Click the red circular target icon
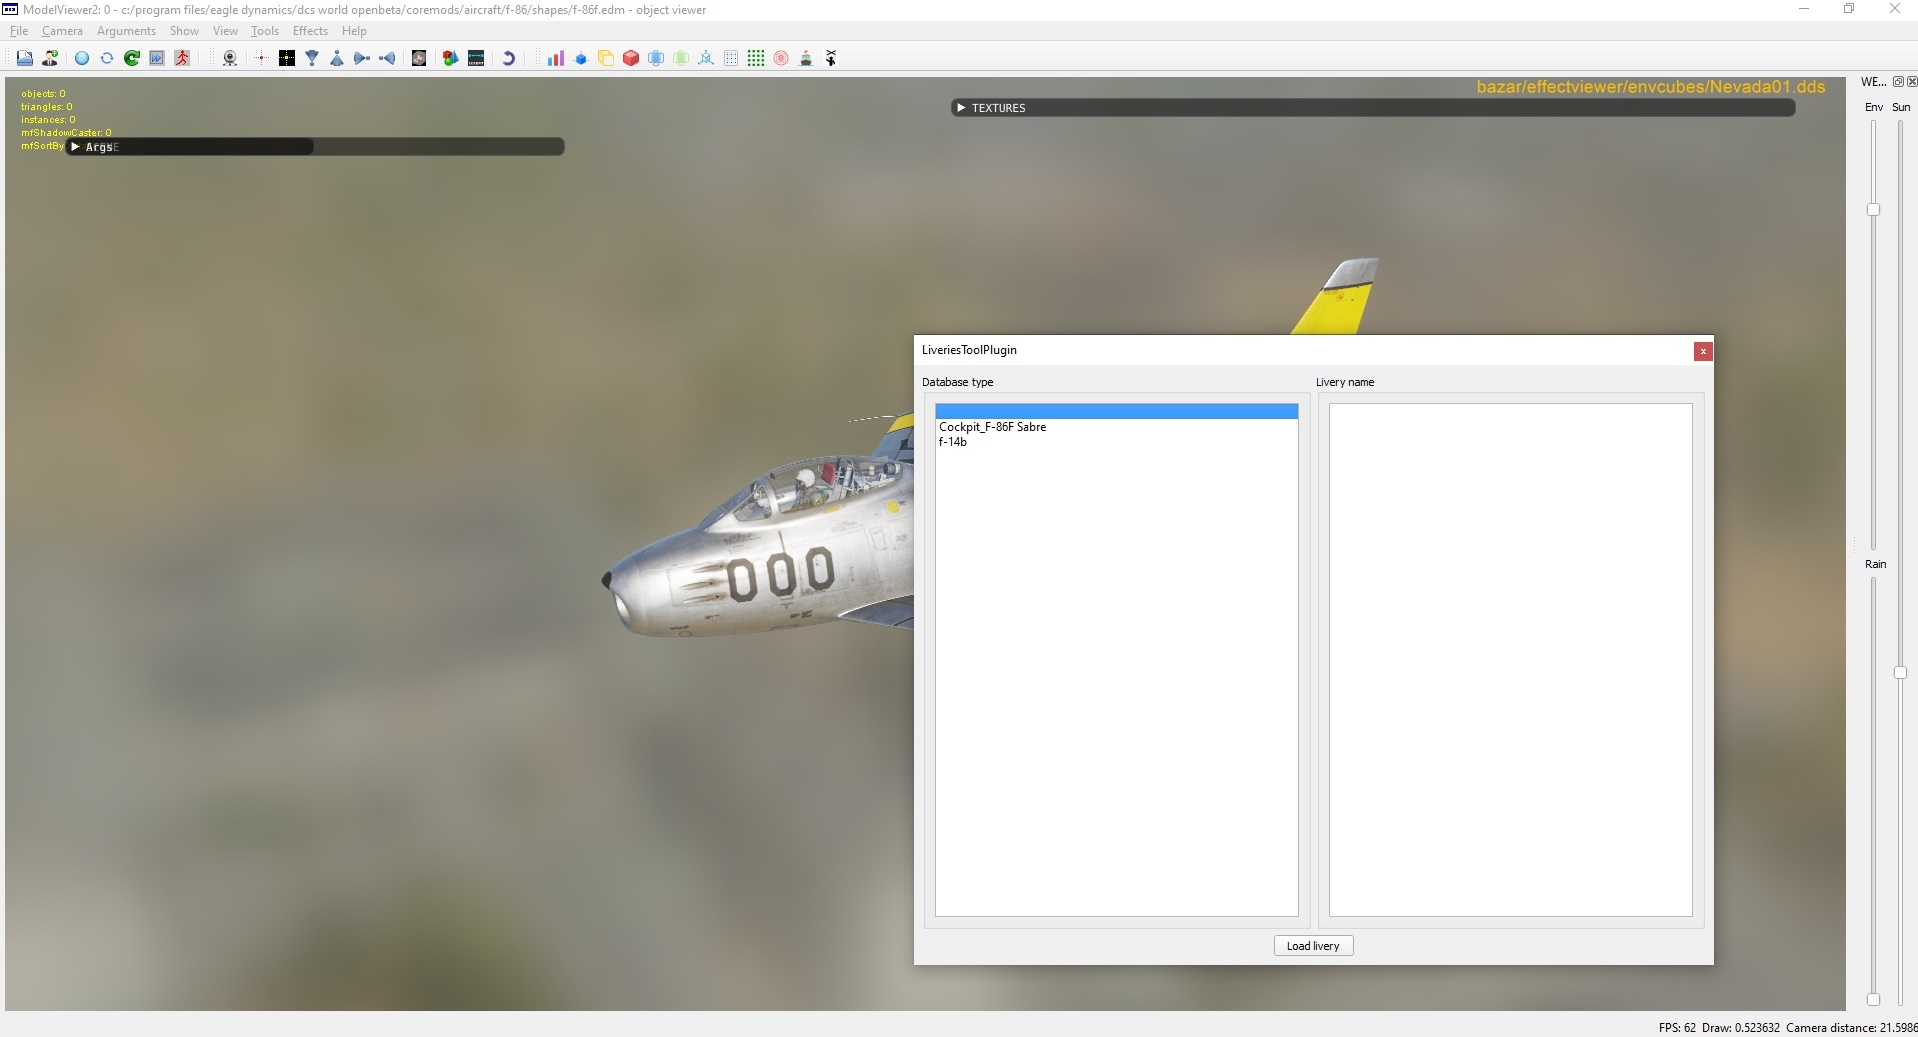The height and width of the screenshot is (1037, 1918). tap(781, 58)
